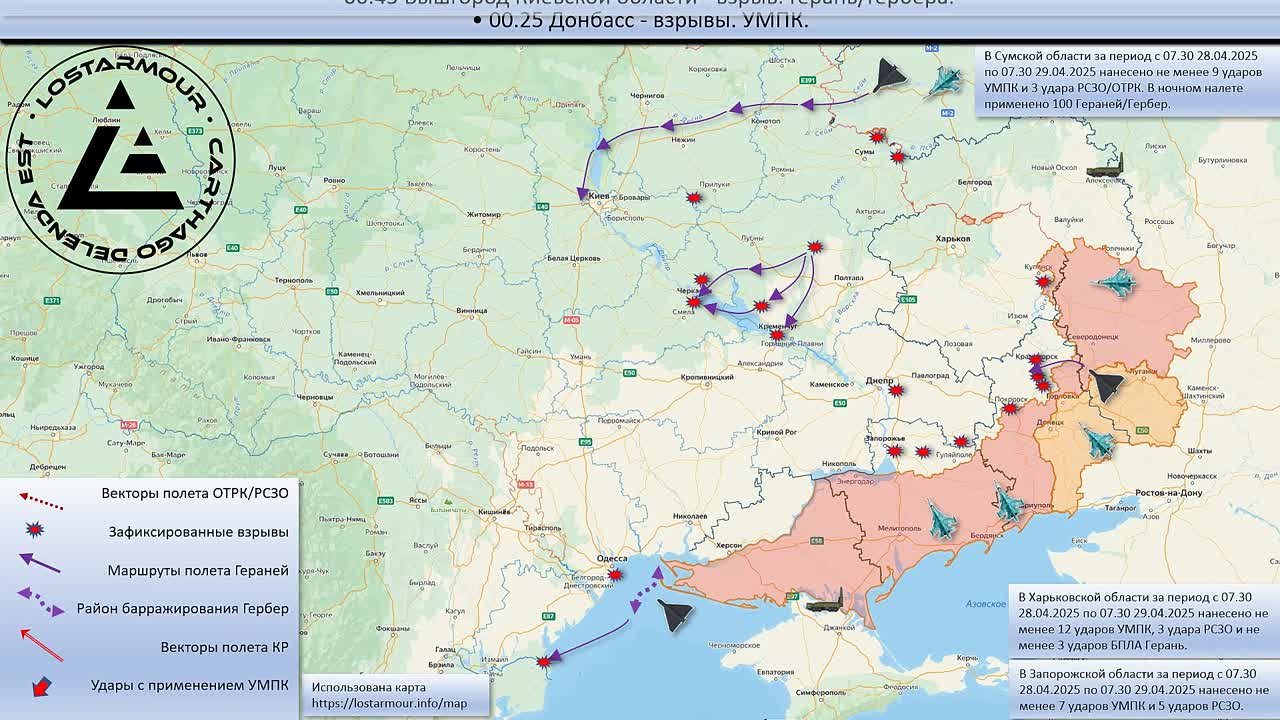Select the Kharkov region strike summary box
The height and width of the screenshot is (720, 1280).
click(x=1143, y=620)
